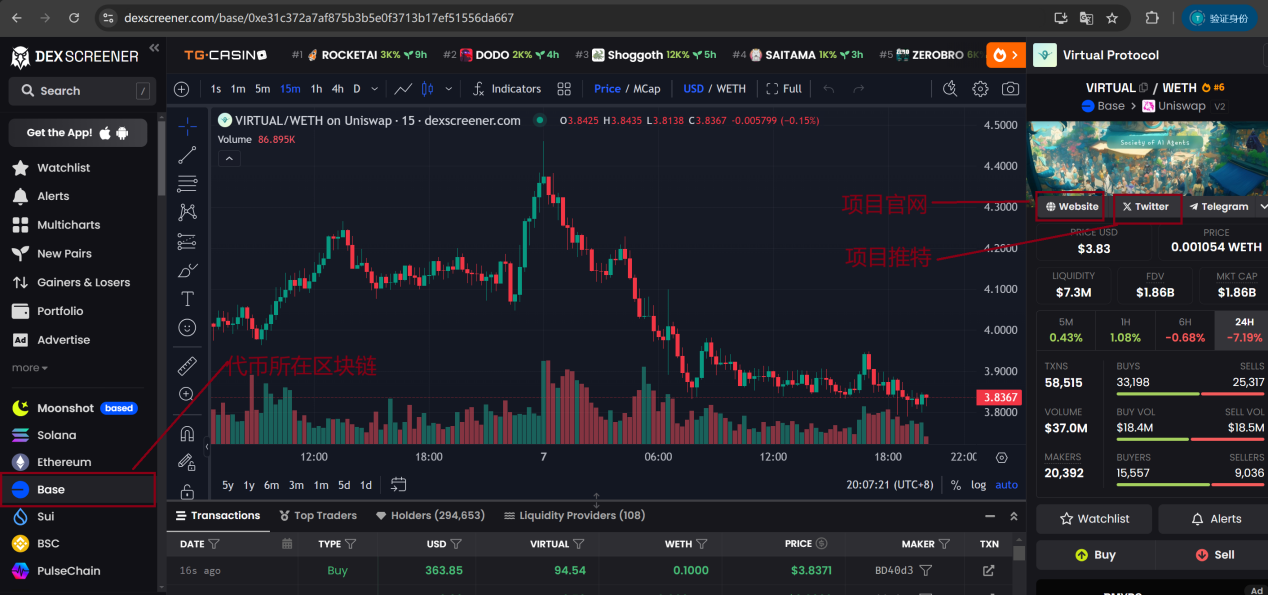Collapse the left sidebar
The image size is (1268, 595).
click(x=154, y=48)
